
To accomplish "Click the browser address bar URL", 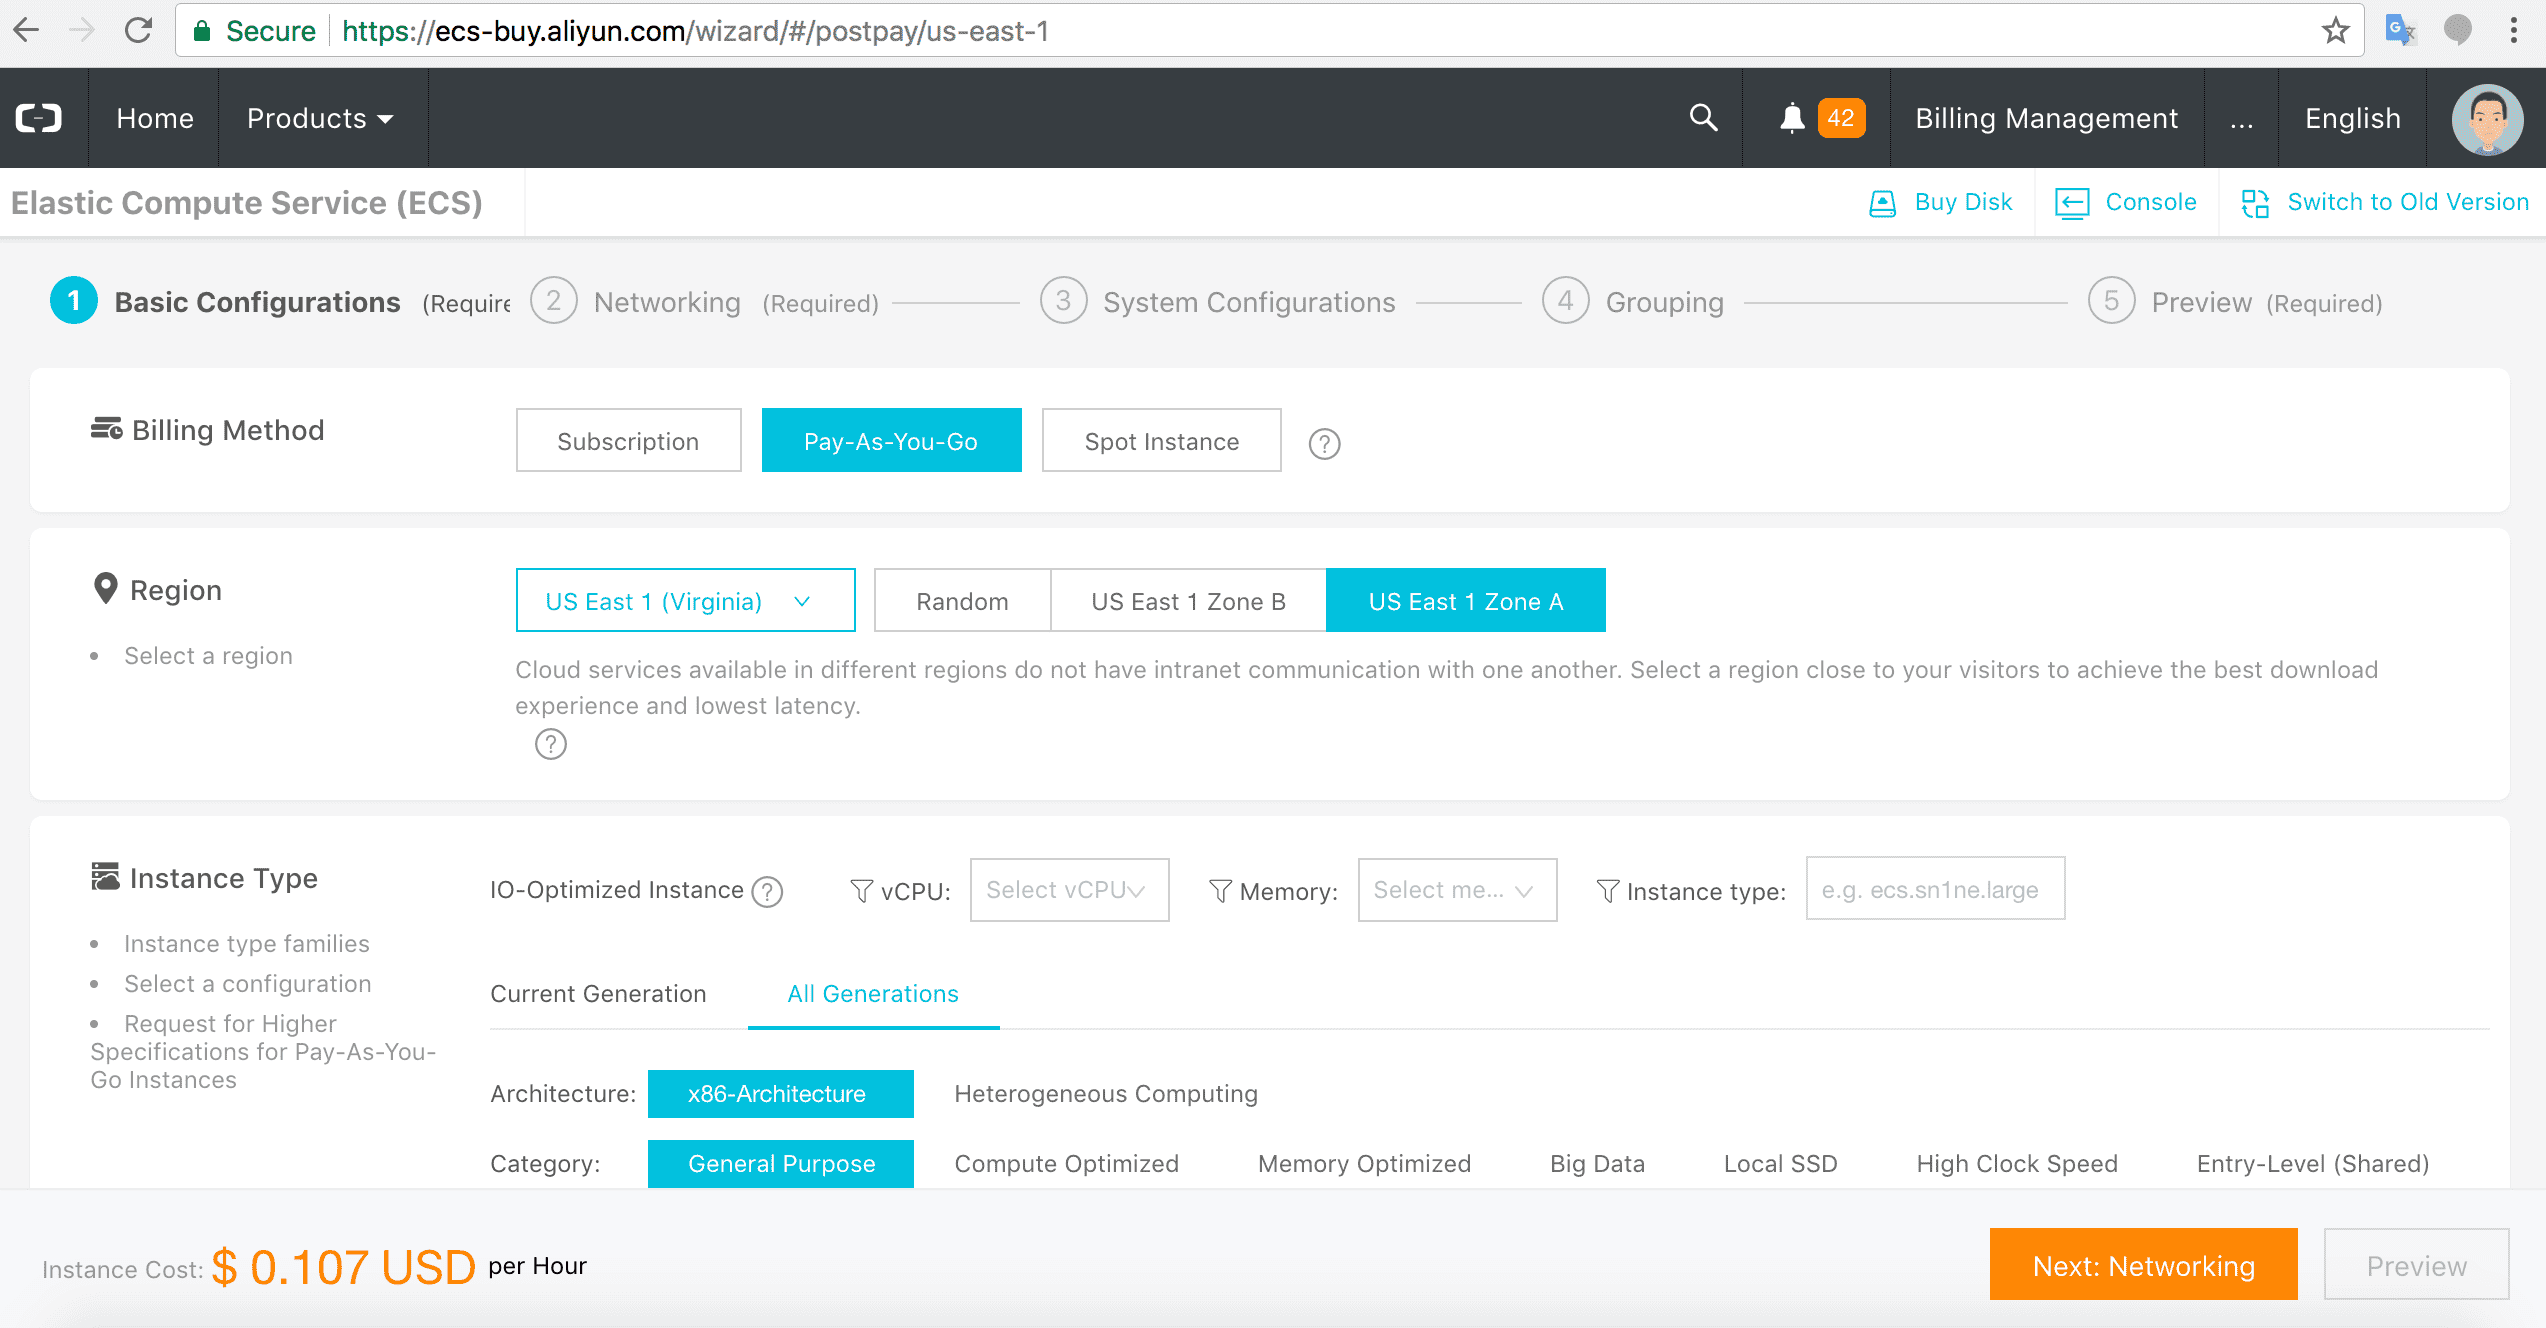I will (695, 31).
